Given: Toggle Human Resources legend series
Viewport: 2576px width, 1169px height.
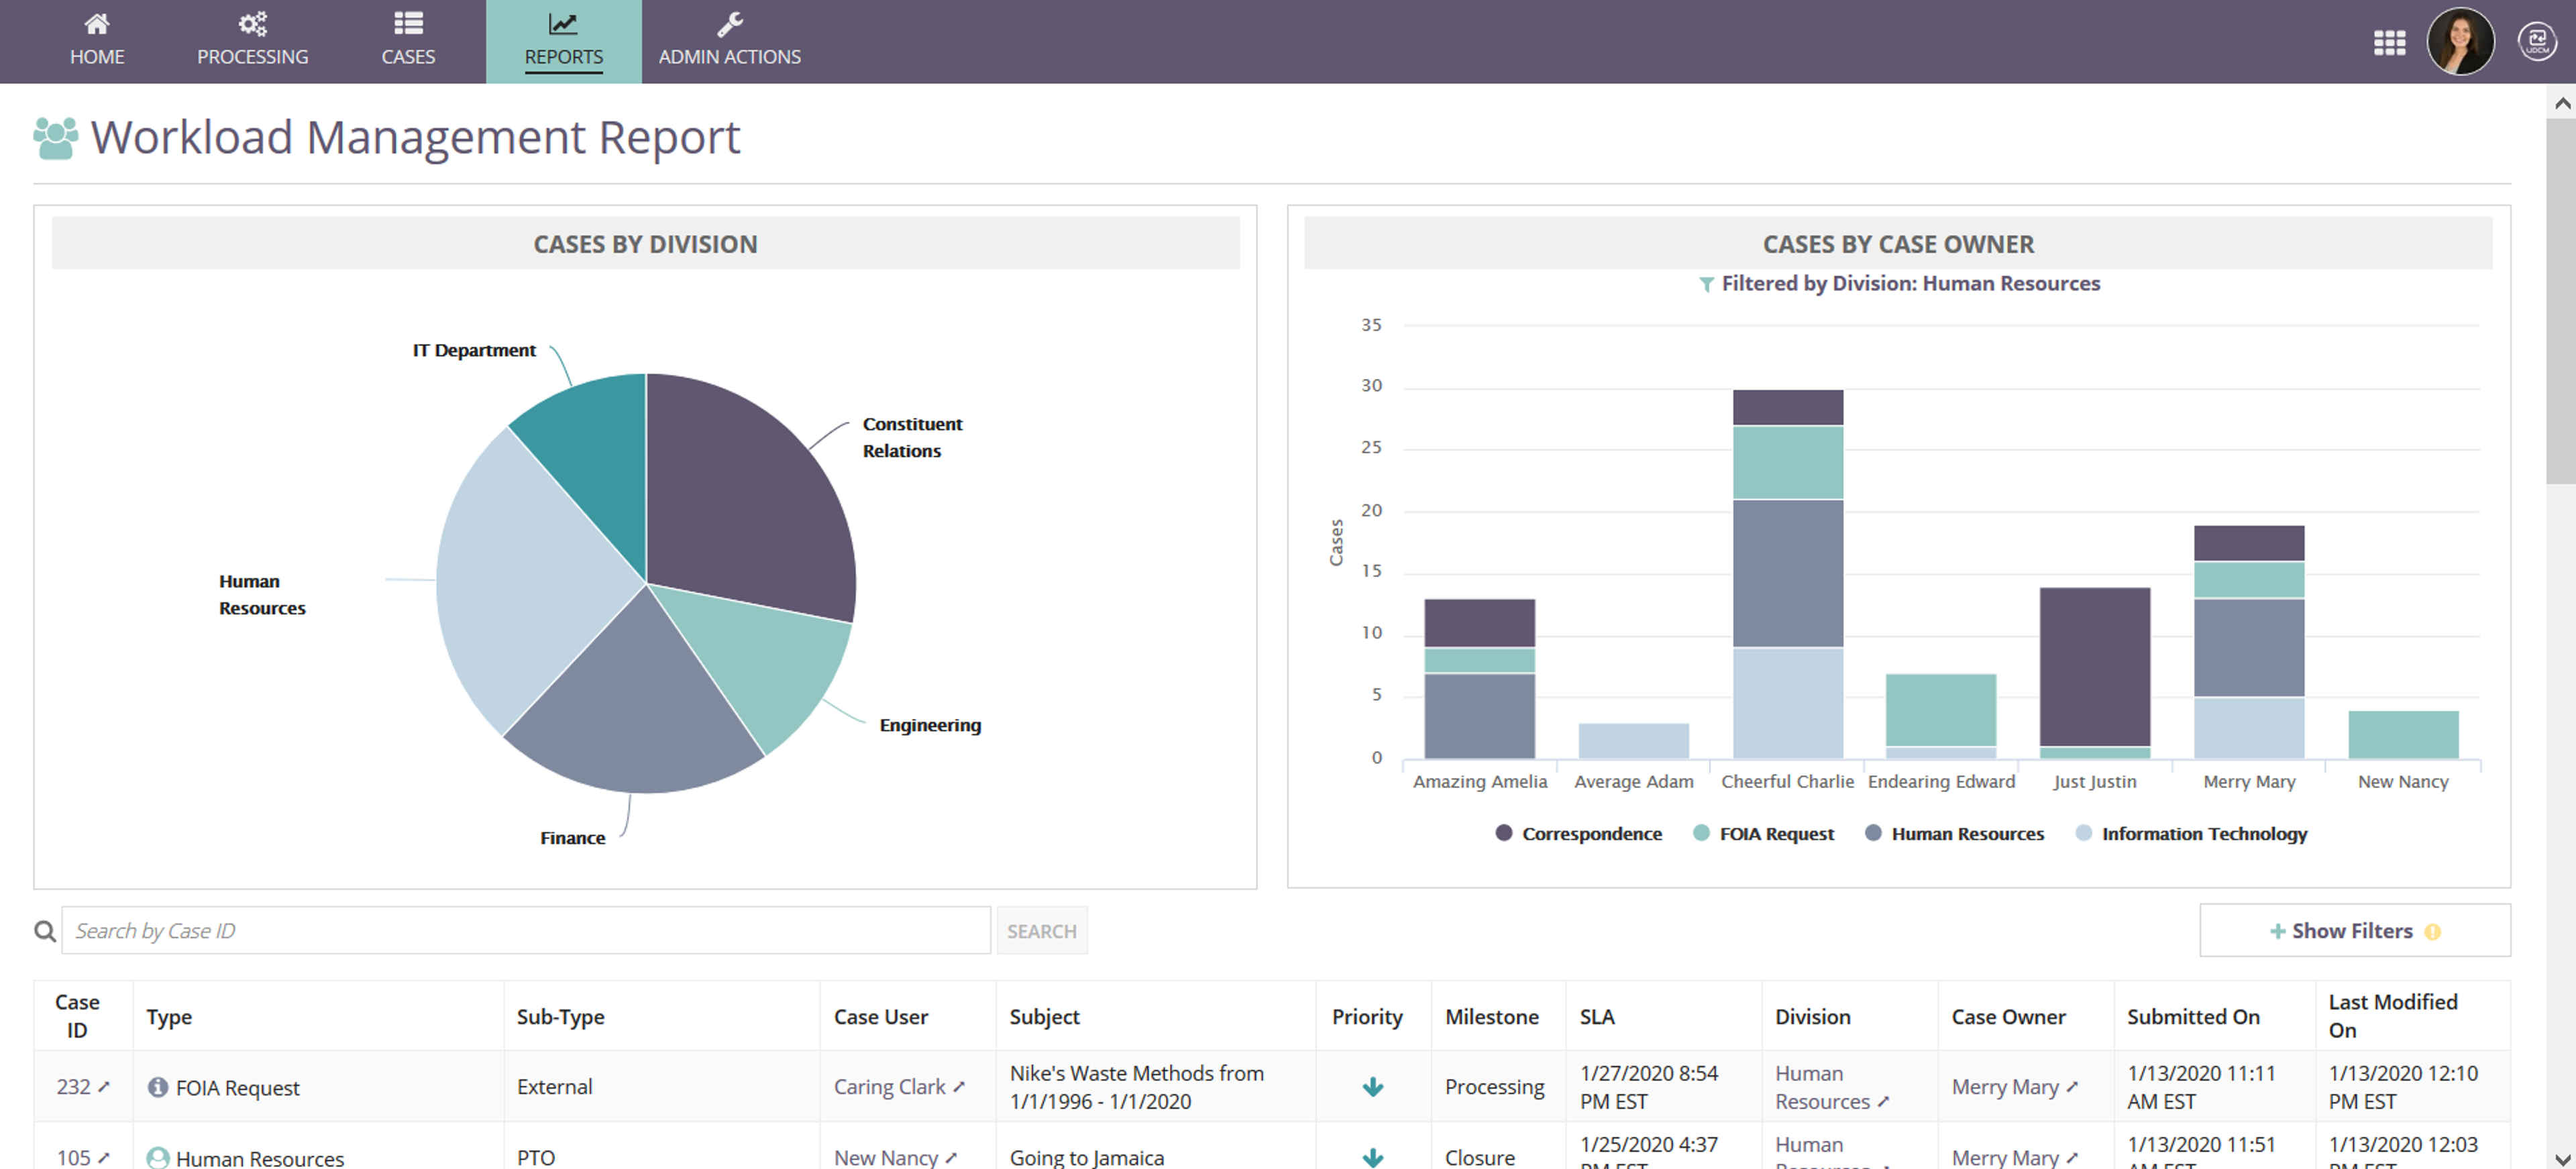Looking at the screenshot, I should coord(1954,833).
